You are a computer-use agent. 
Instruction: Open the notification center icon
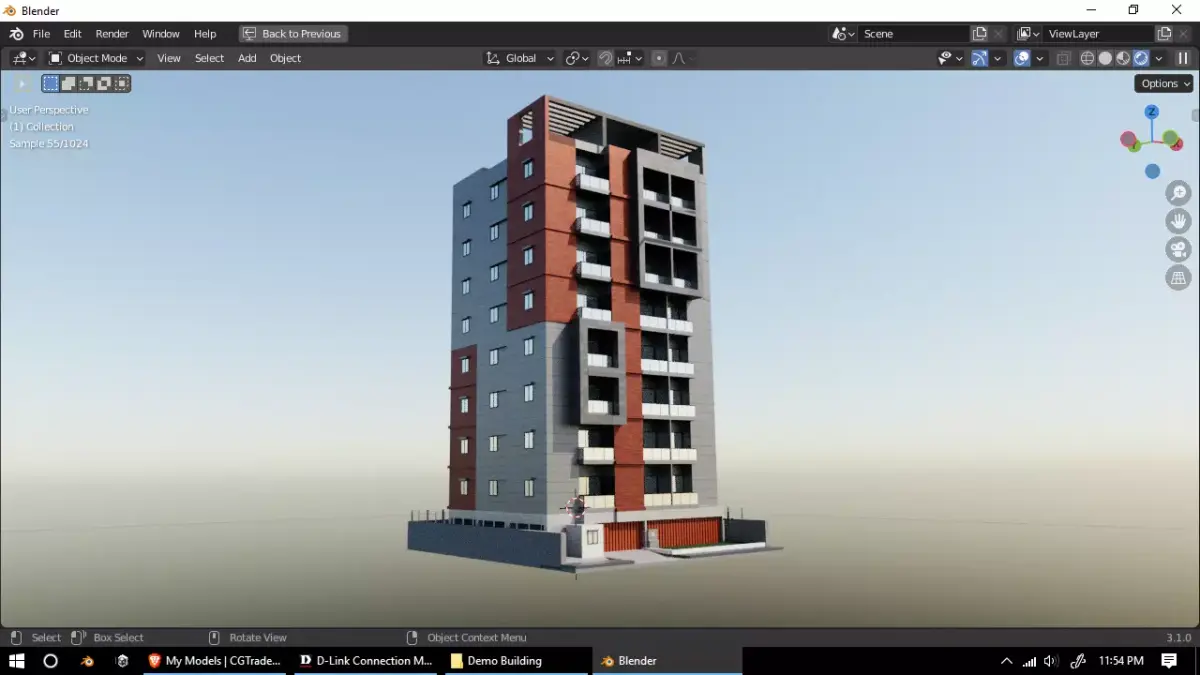(x=1169, y=661)
